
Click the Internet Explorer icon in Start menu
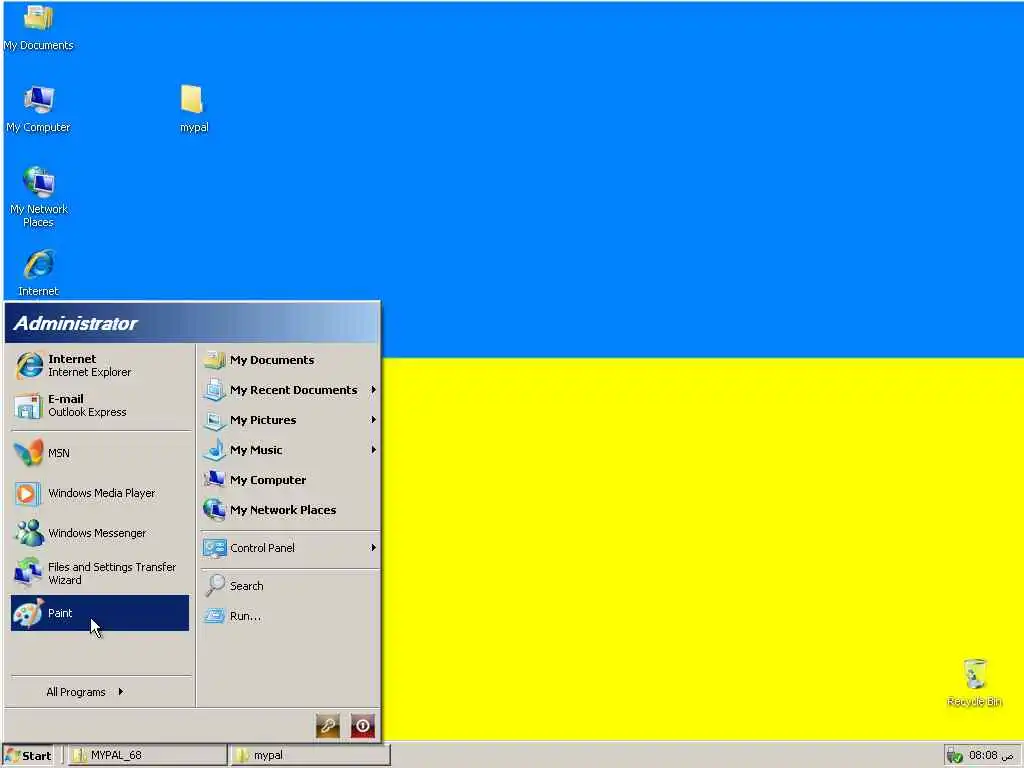29,366
